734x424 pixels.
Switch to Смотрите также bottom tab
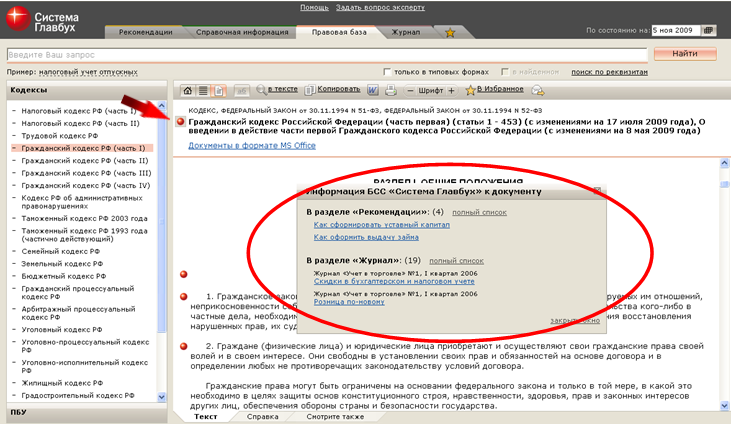(x=335, y=417)
